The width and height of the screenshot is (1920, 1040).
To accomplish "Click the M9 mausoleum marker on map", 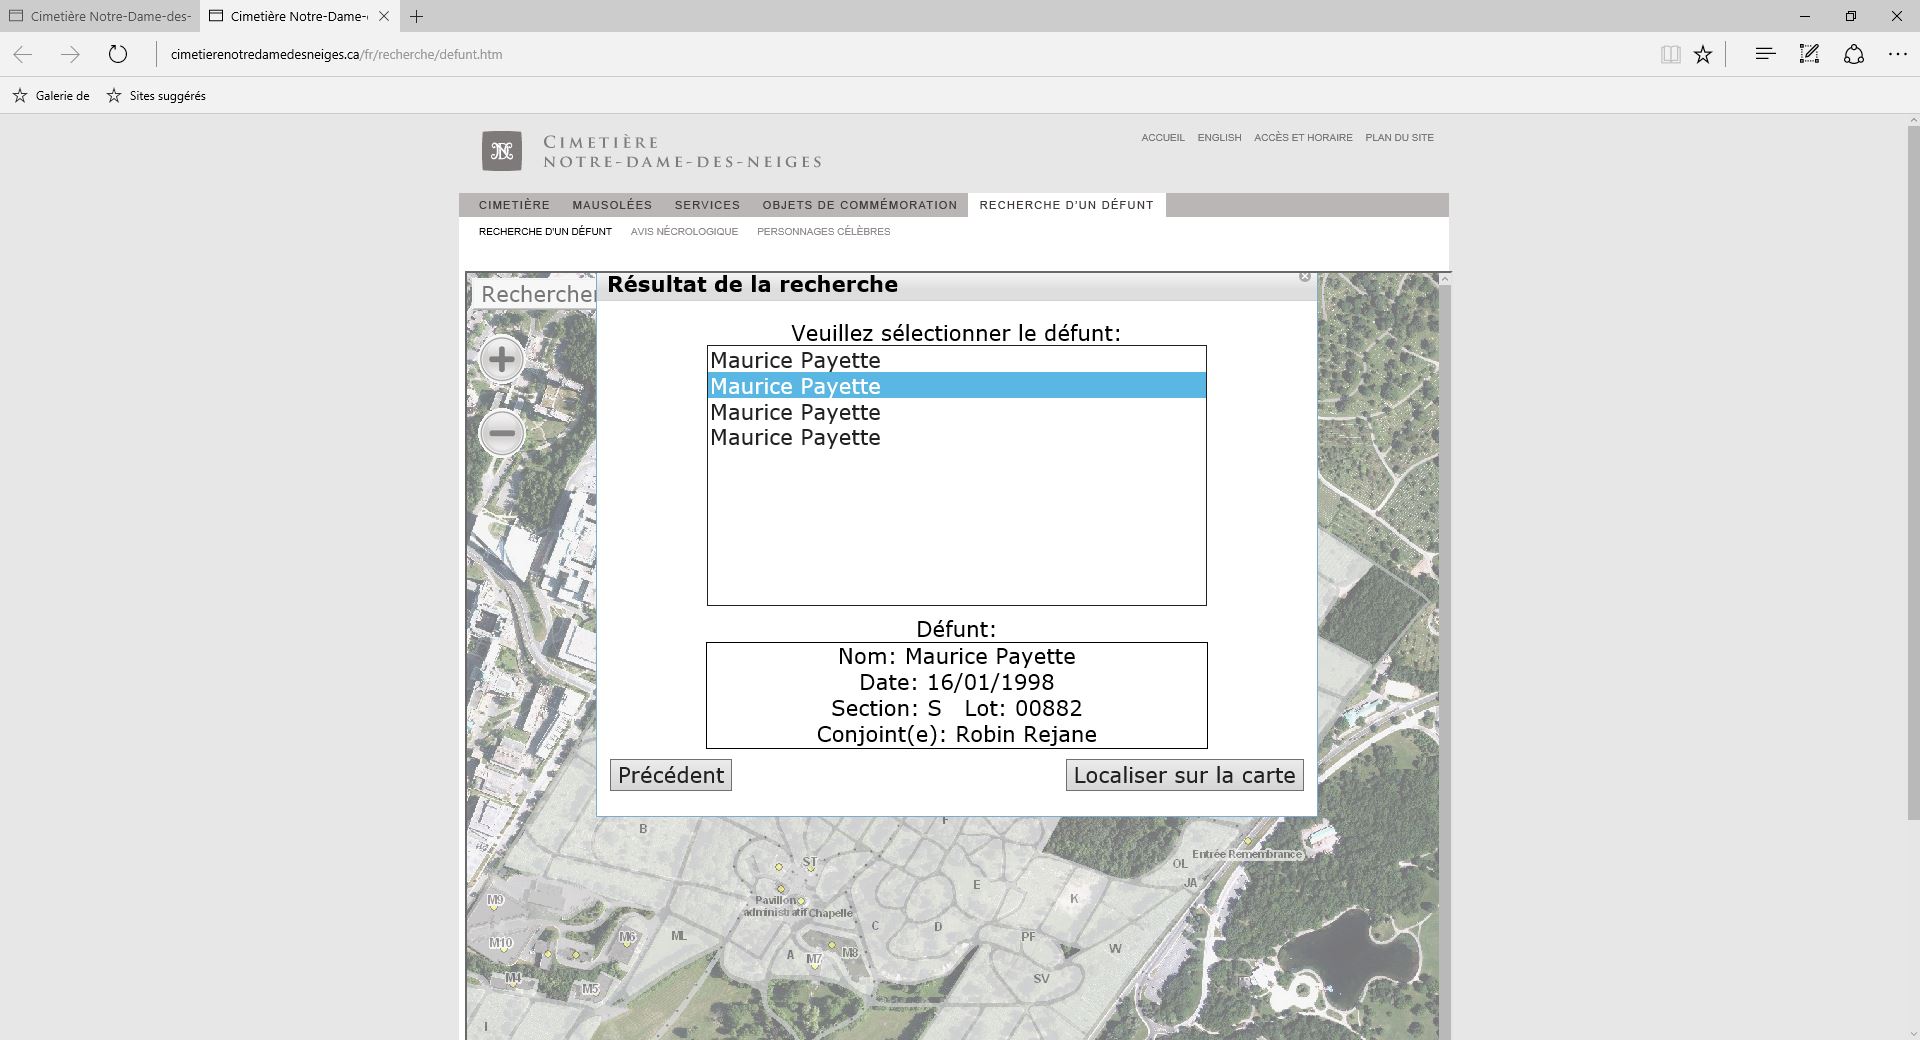I will coord(495,901).
